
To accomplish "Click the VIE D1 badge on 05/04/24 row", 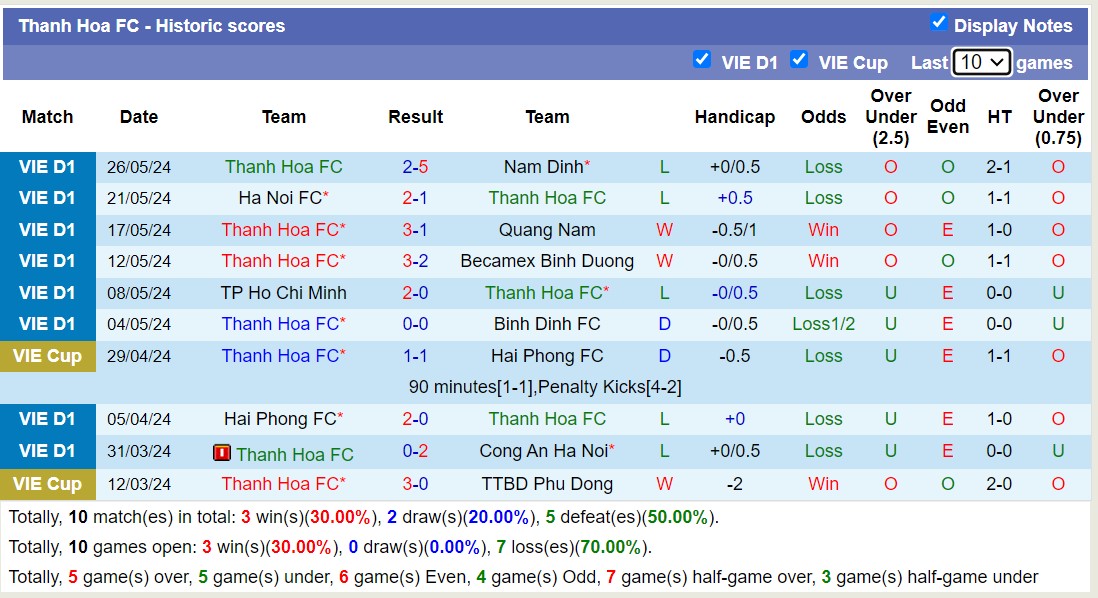I will pos(47,419).
